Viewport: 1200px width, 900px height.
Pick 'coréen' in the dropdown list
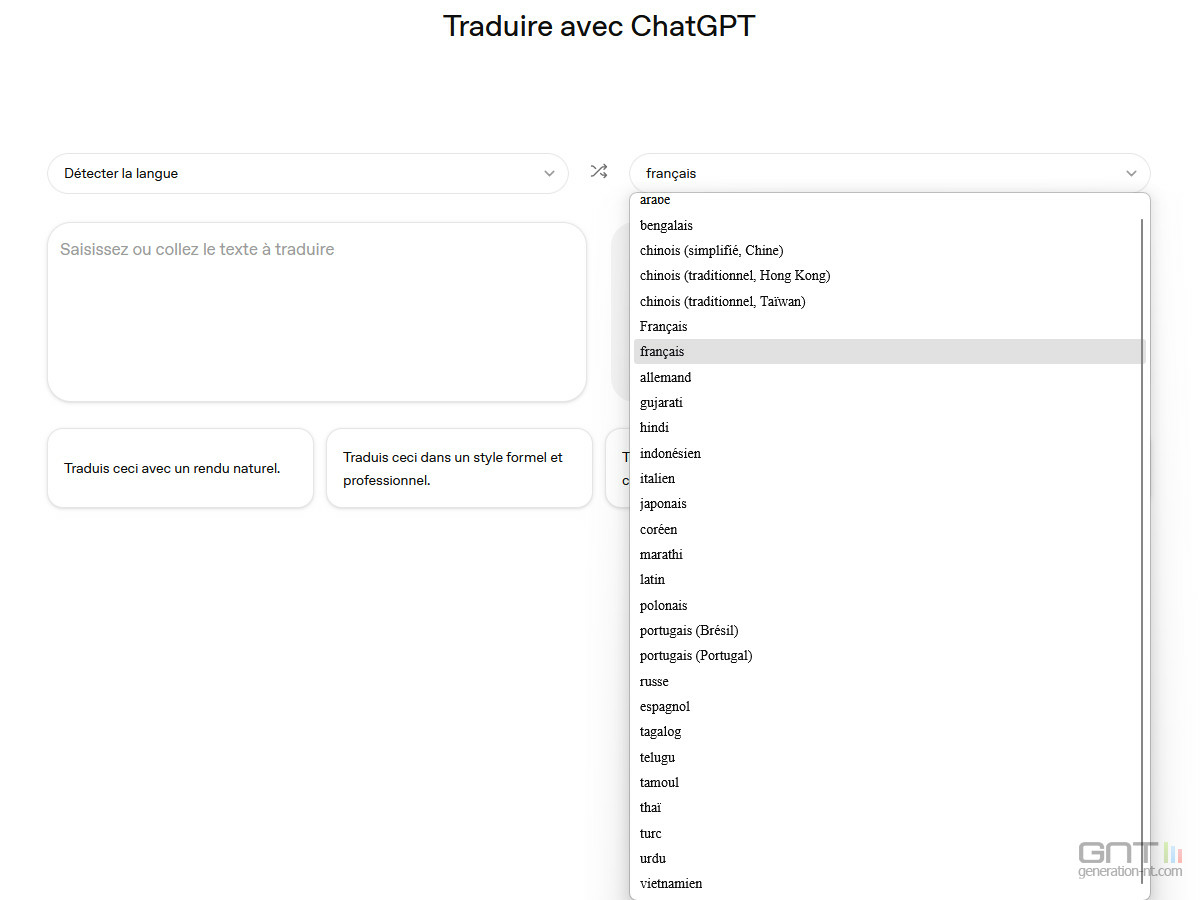[659, 529]
